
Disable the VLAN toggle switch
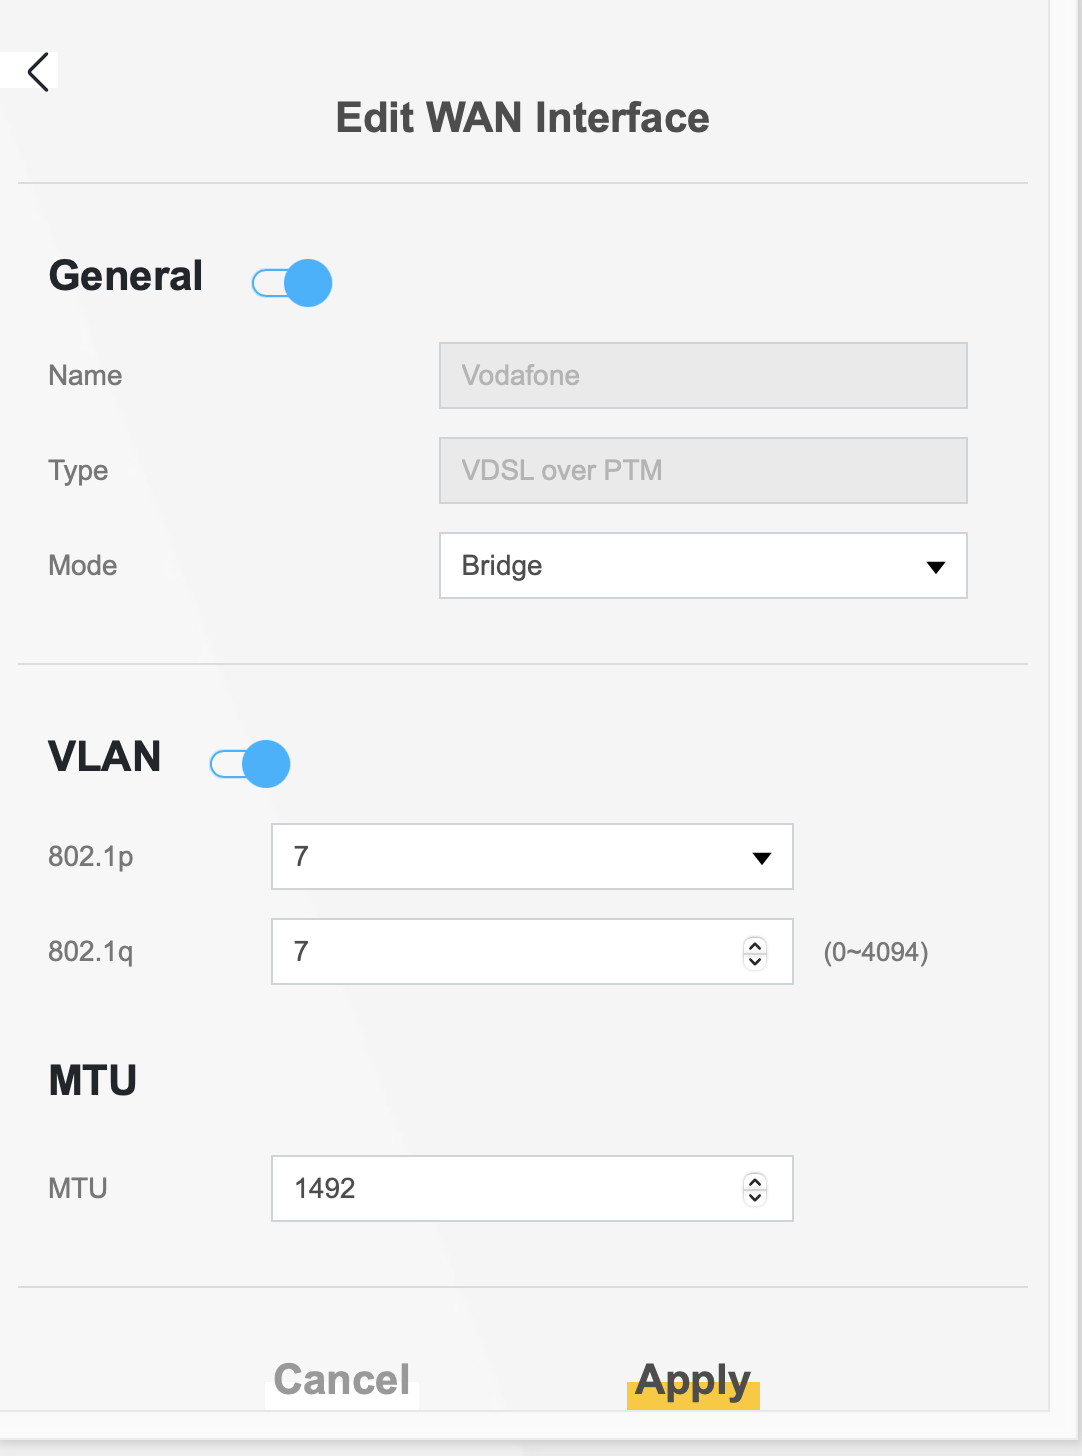pos(250,764)
